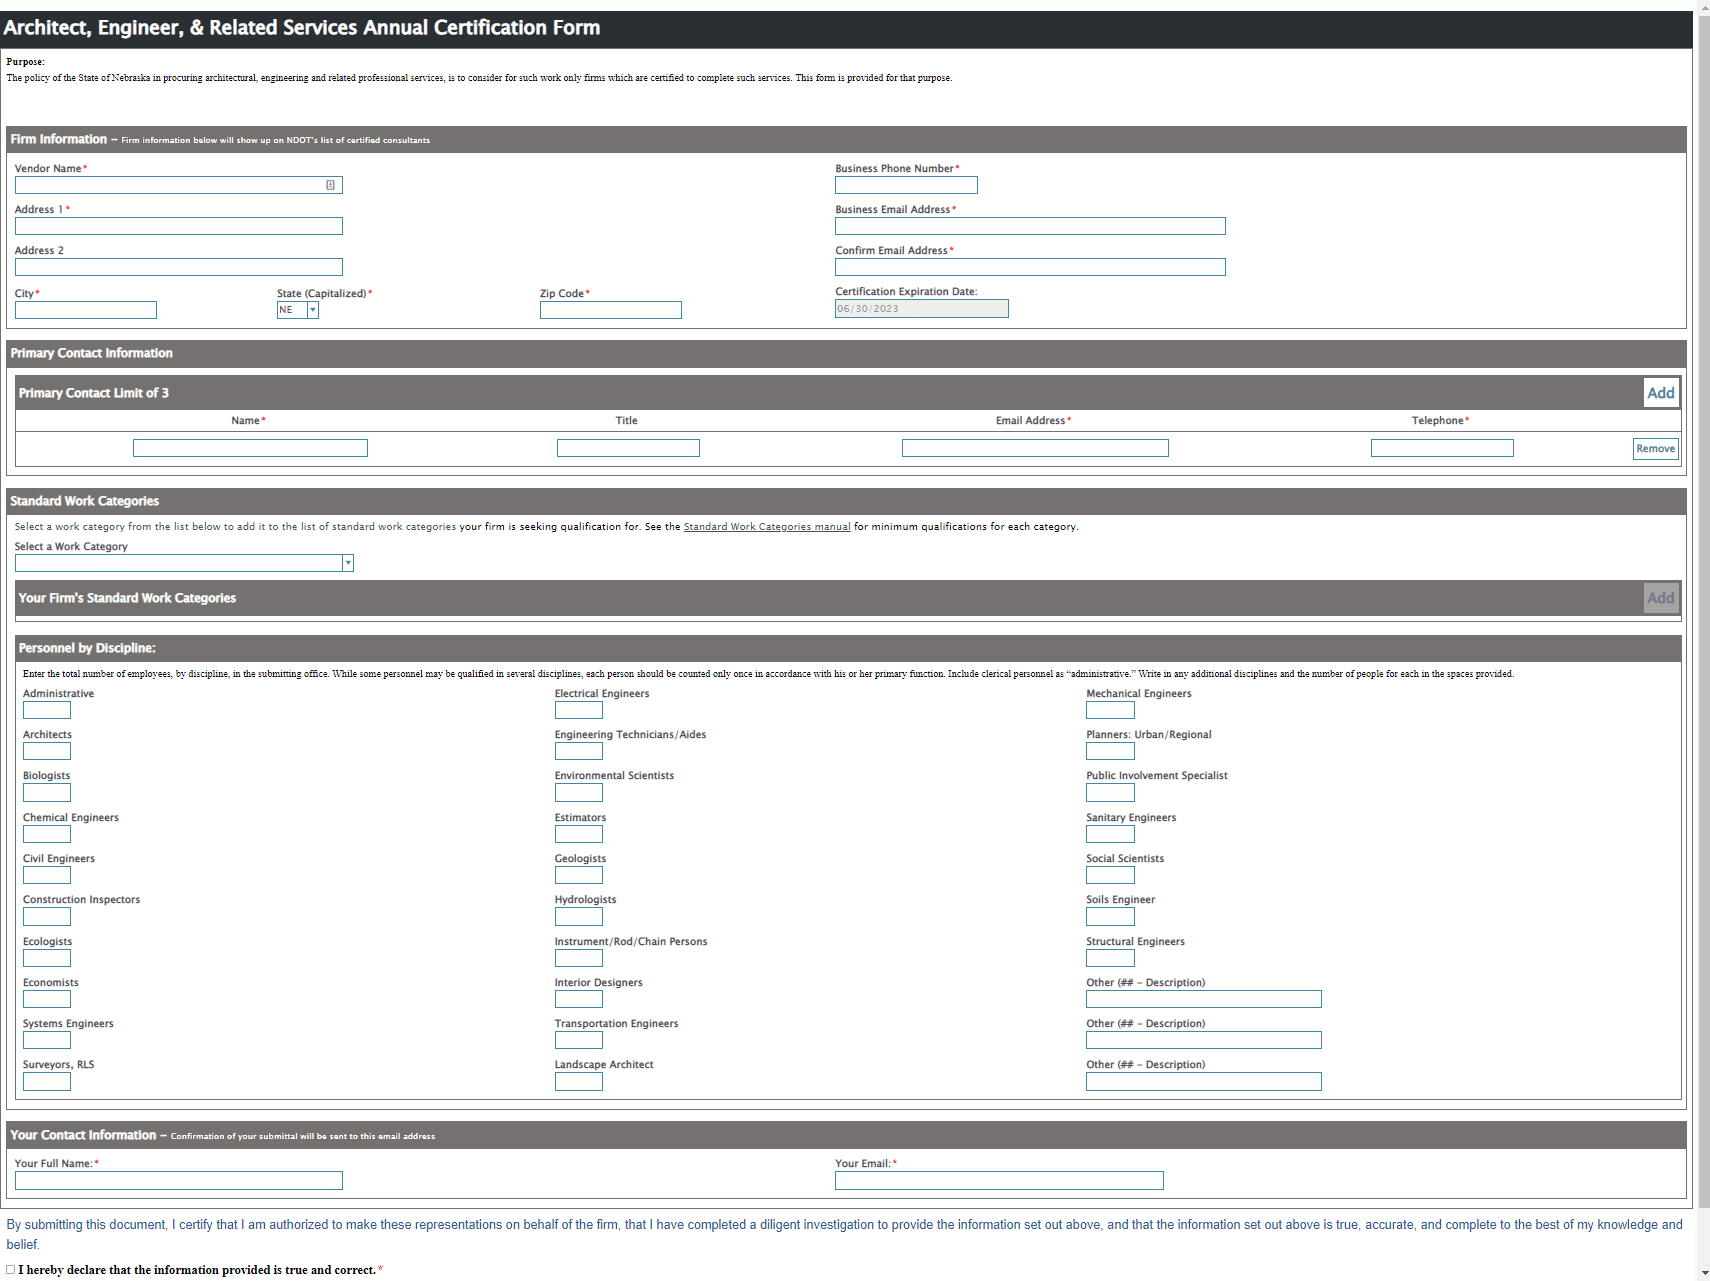Remove the primary contact row
1710x1281 pixels.
click(x=1655, y=449)
